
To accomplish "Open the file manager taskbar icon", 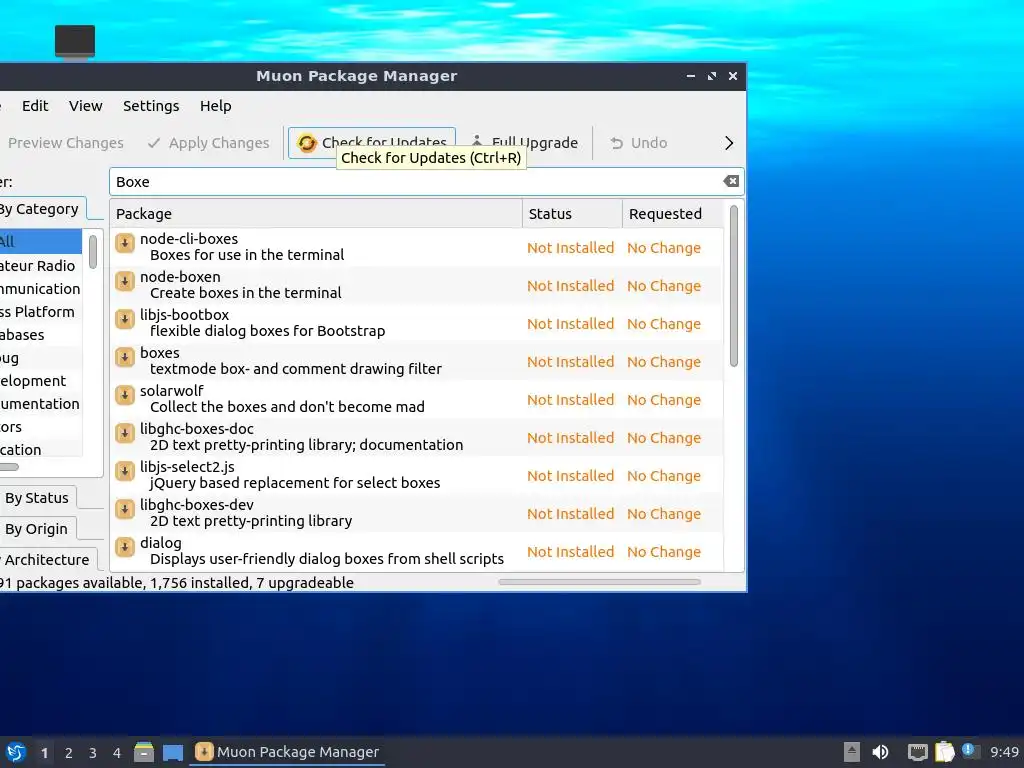I will point(144,752).
